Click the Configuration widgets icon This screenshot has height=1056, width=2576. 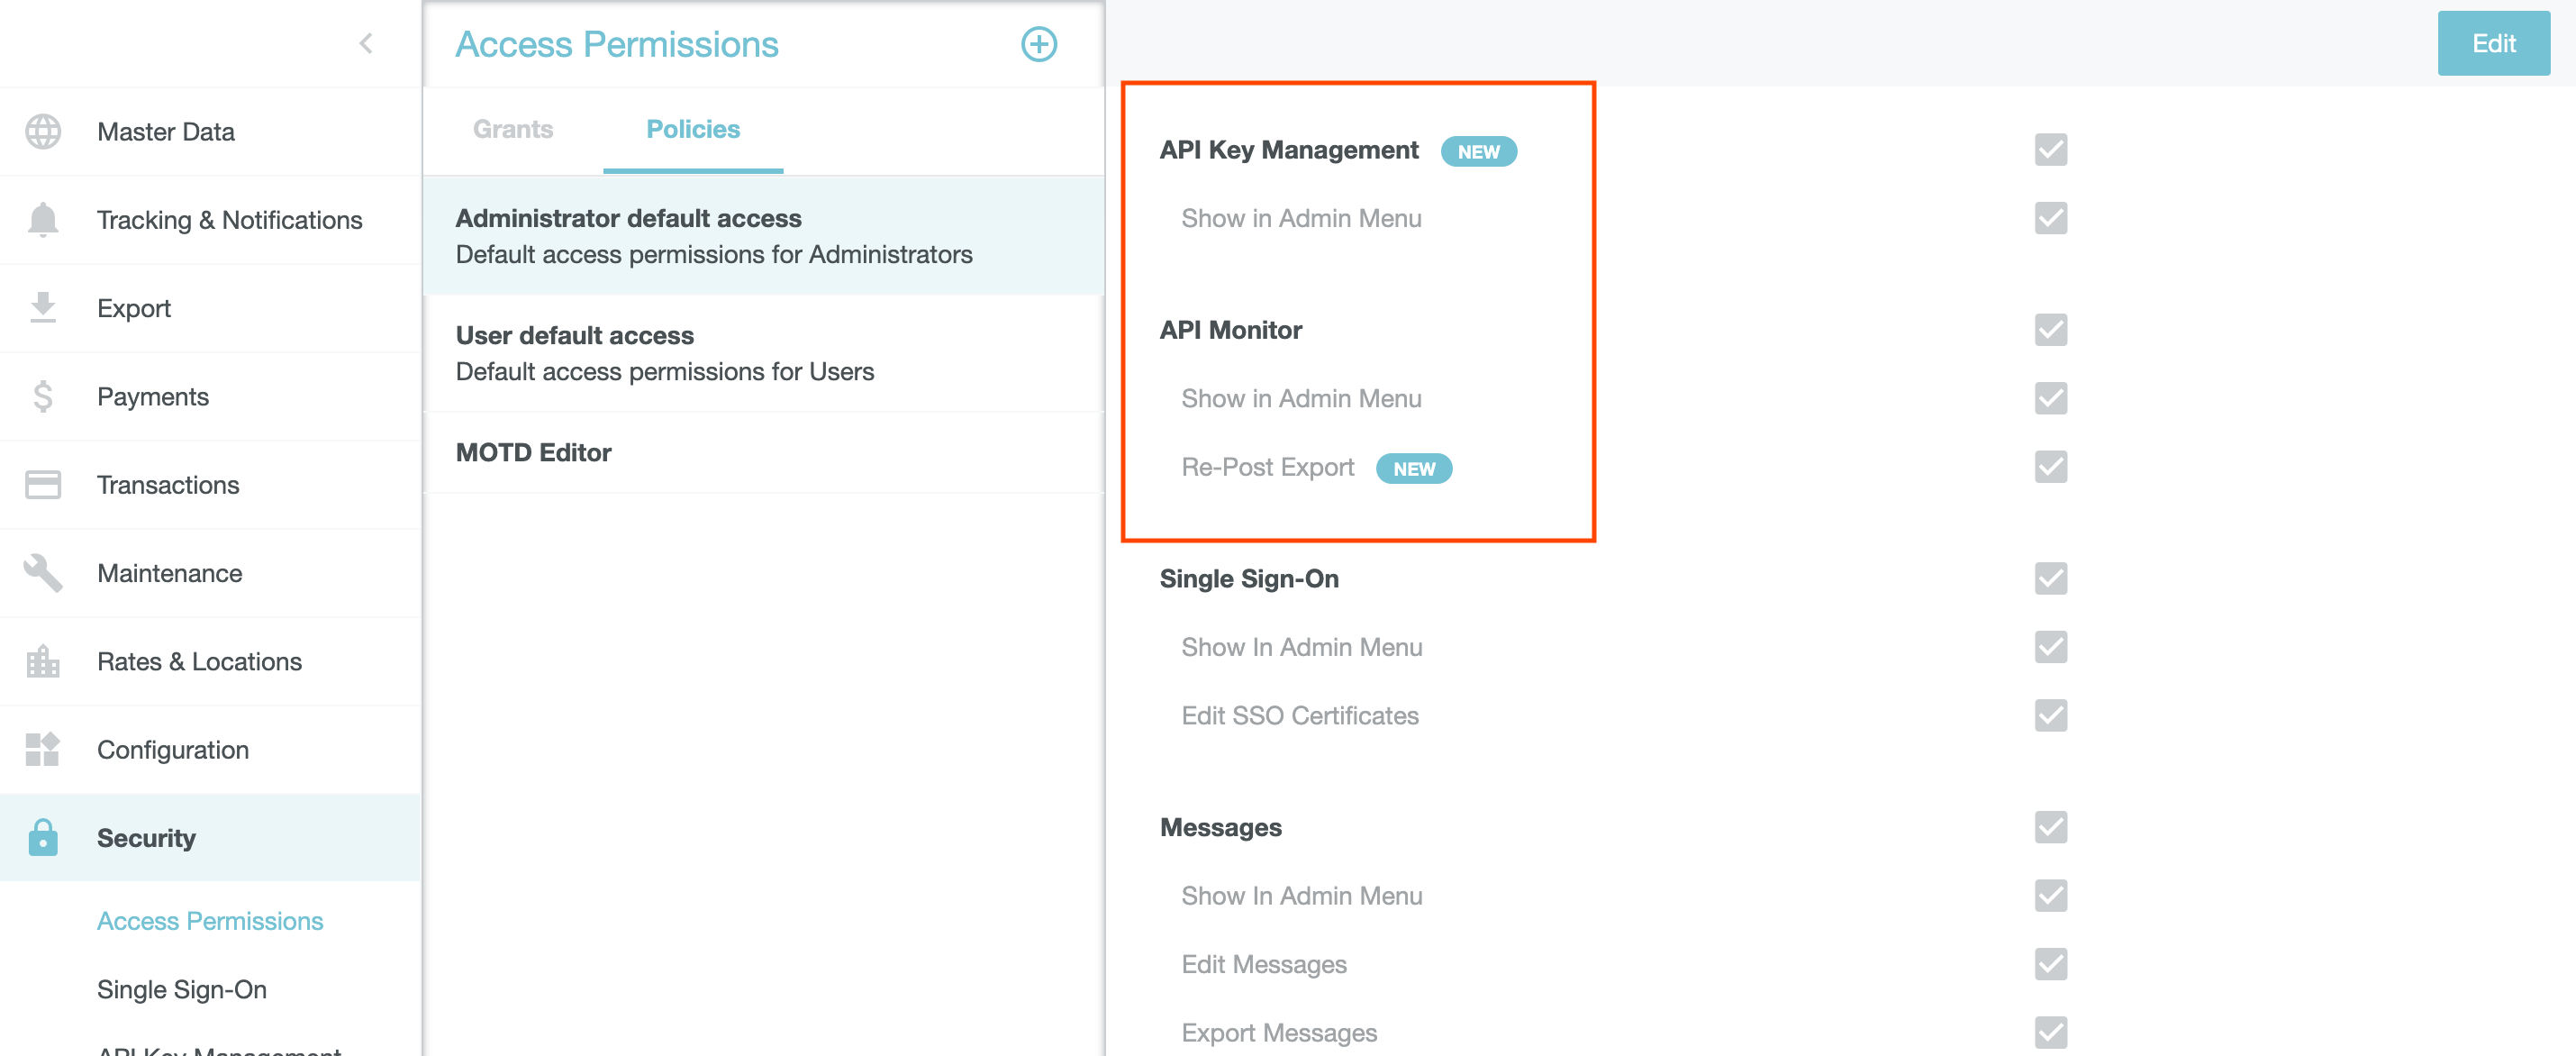pyautogui.click(x=43, y=750)
